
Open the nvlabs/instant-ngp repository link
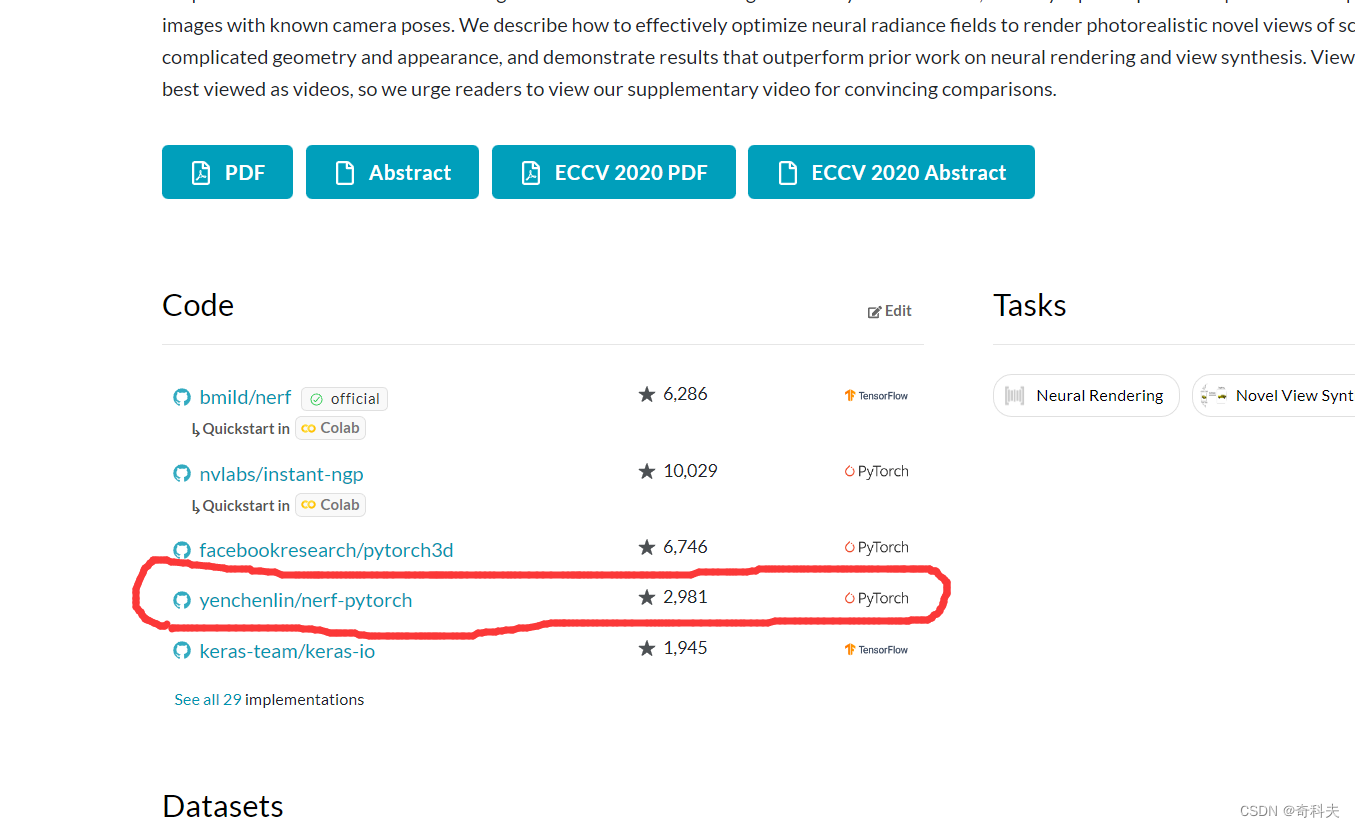point(281,474)
